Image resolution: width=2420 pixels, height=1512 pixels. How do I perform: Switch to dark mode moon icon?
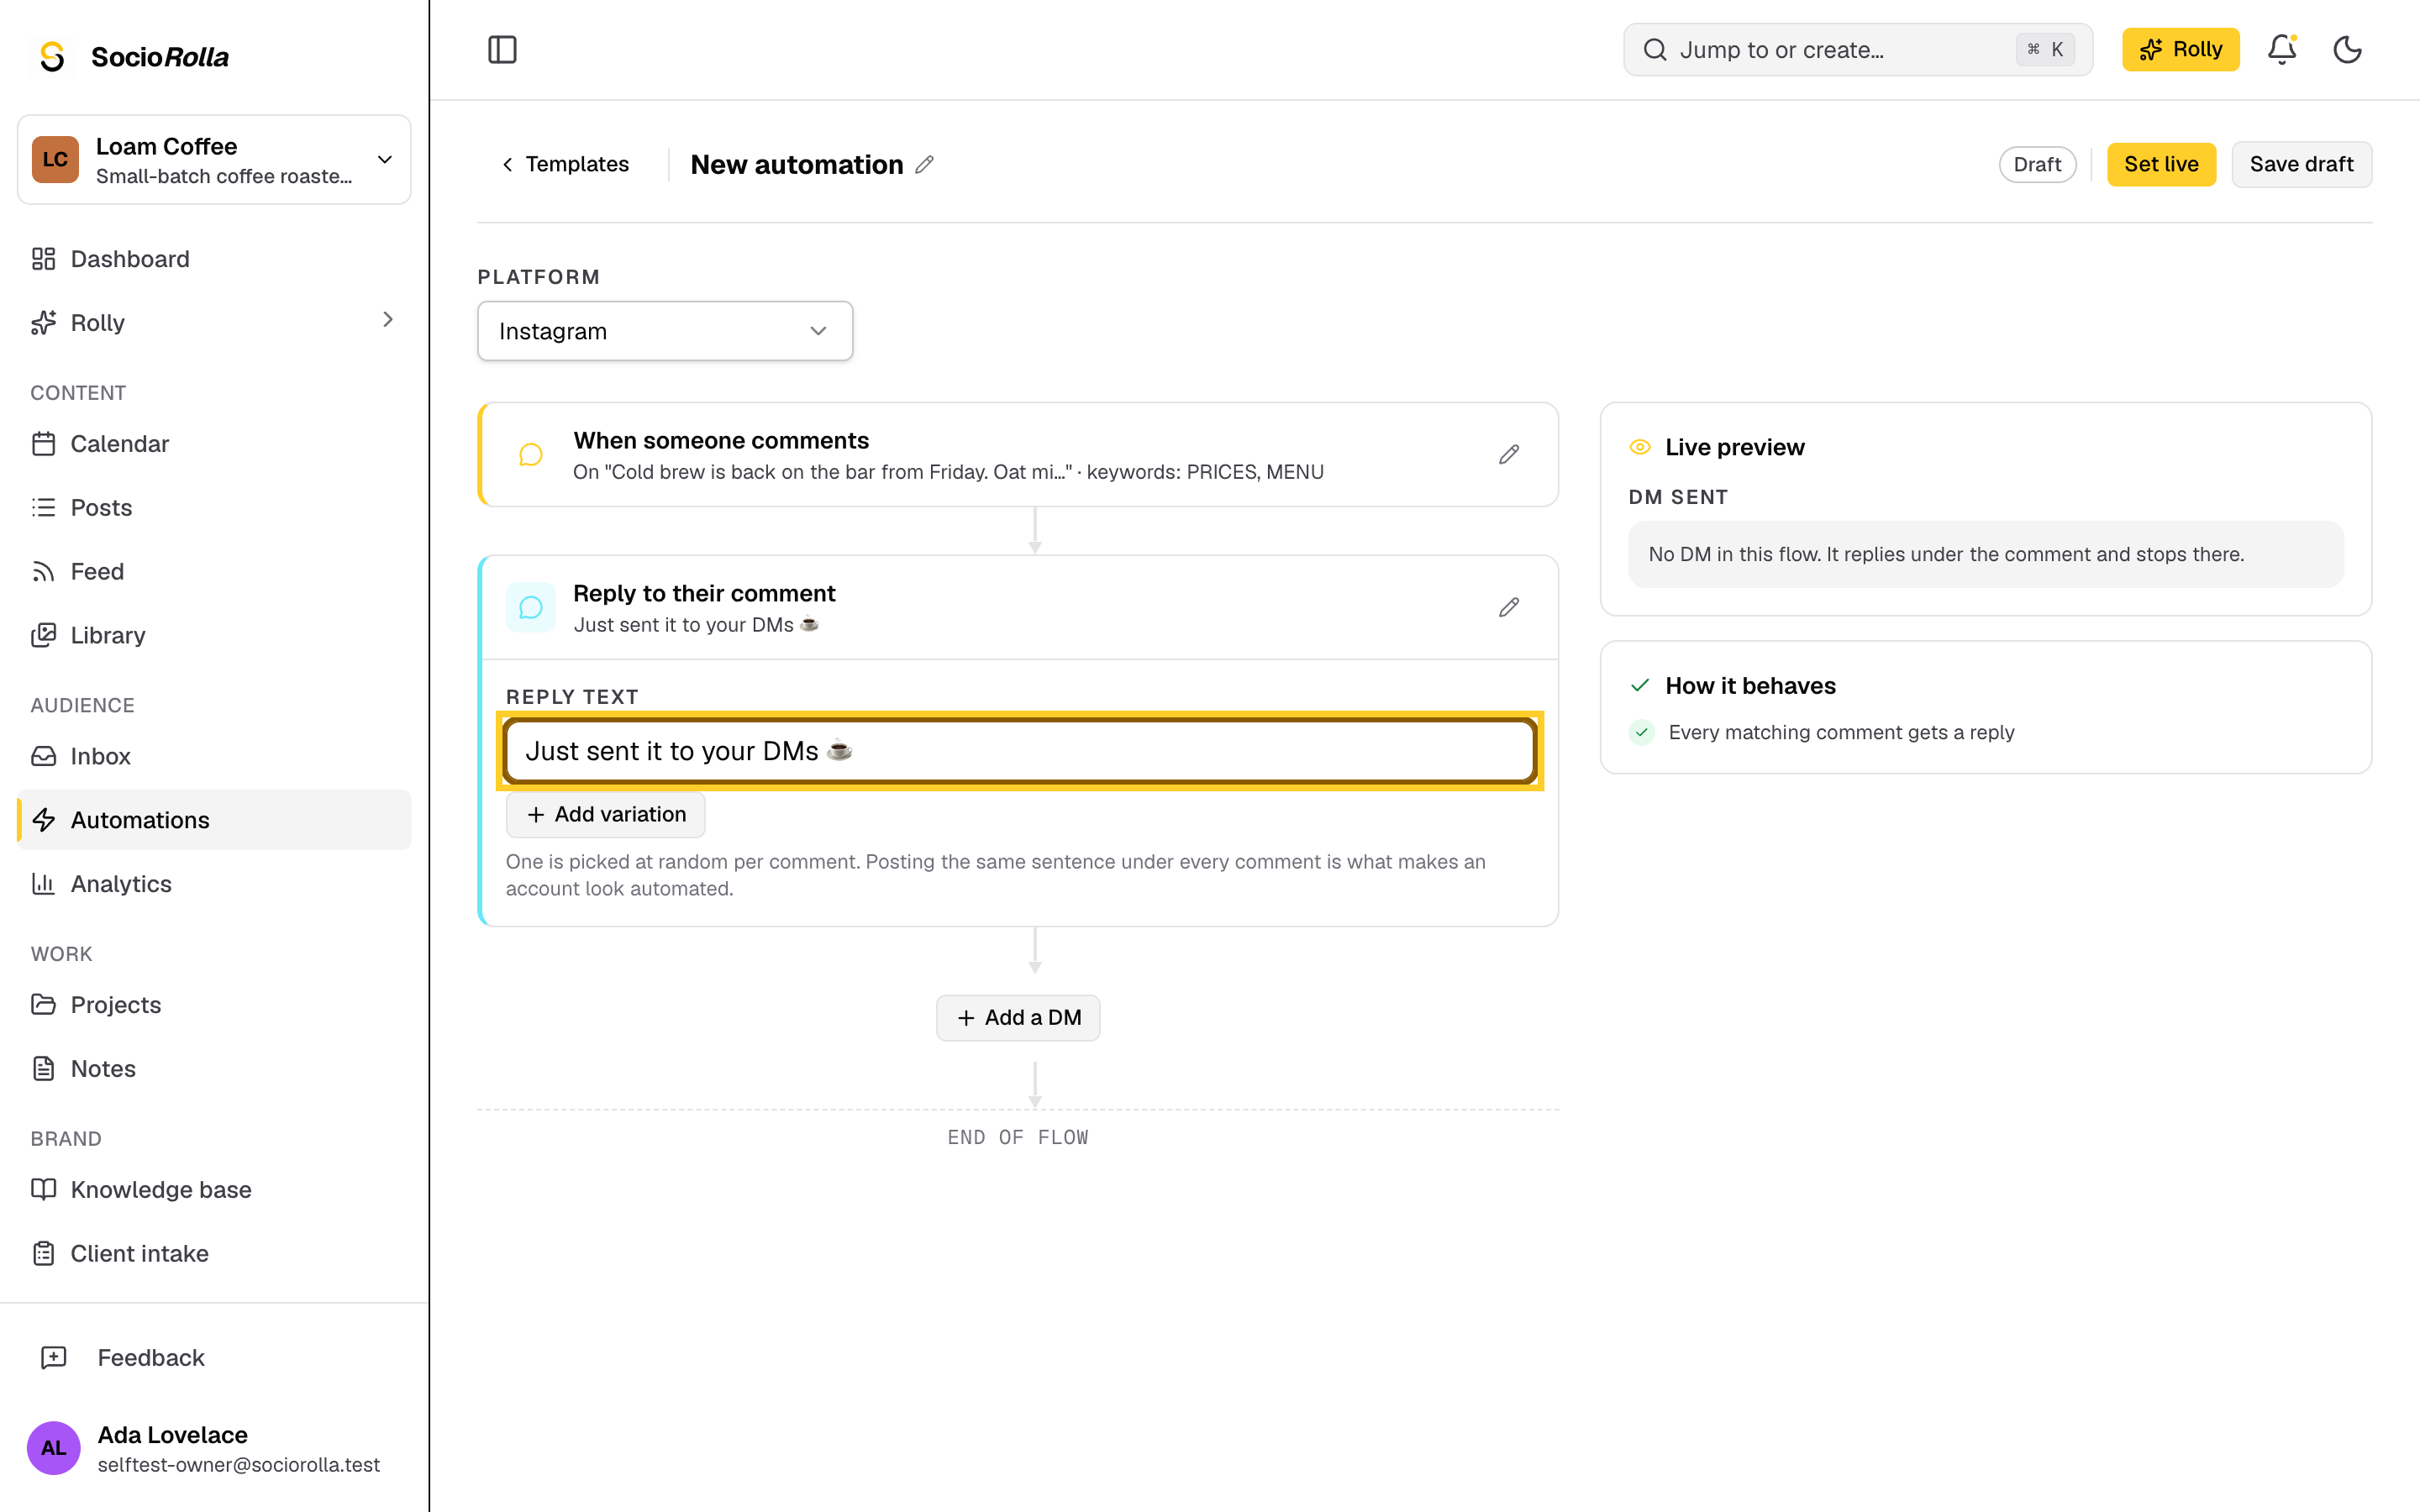click(x=2347, y=49)
